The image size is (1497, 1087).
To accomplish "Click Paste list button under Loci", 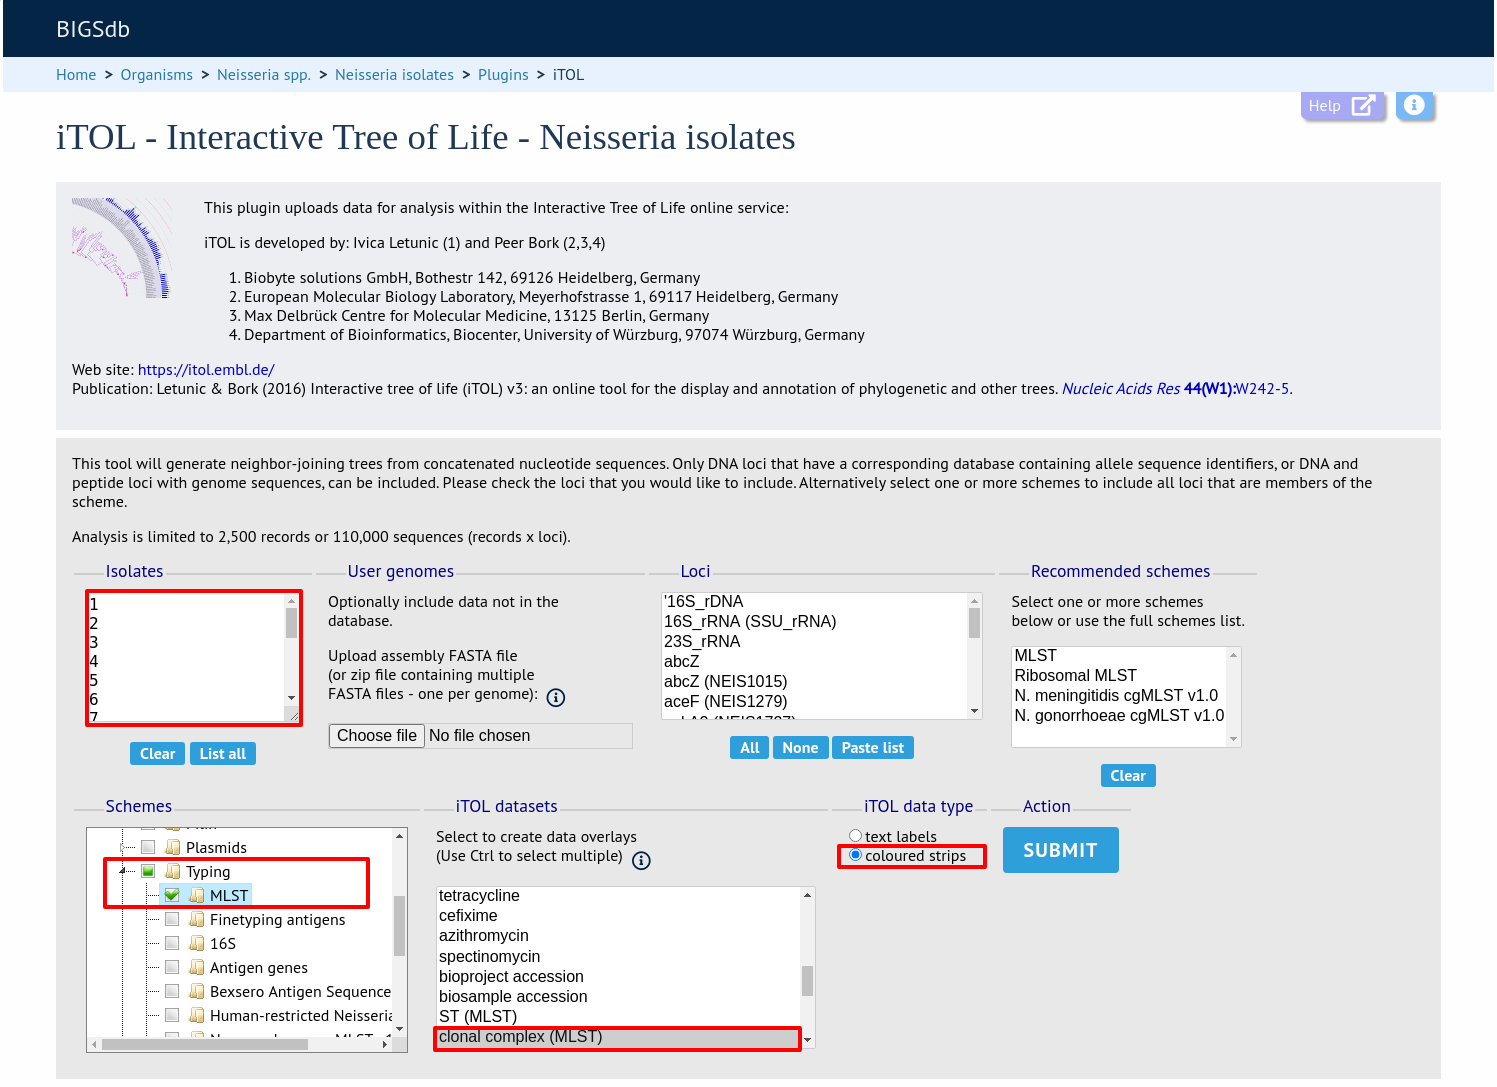I will point(873,748).
